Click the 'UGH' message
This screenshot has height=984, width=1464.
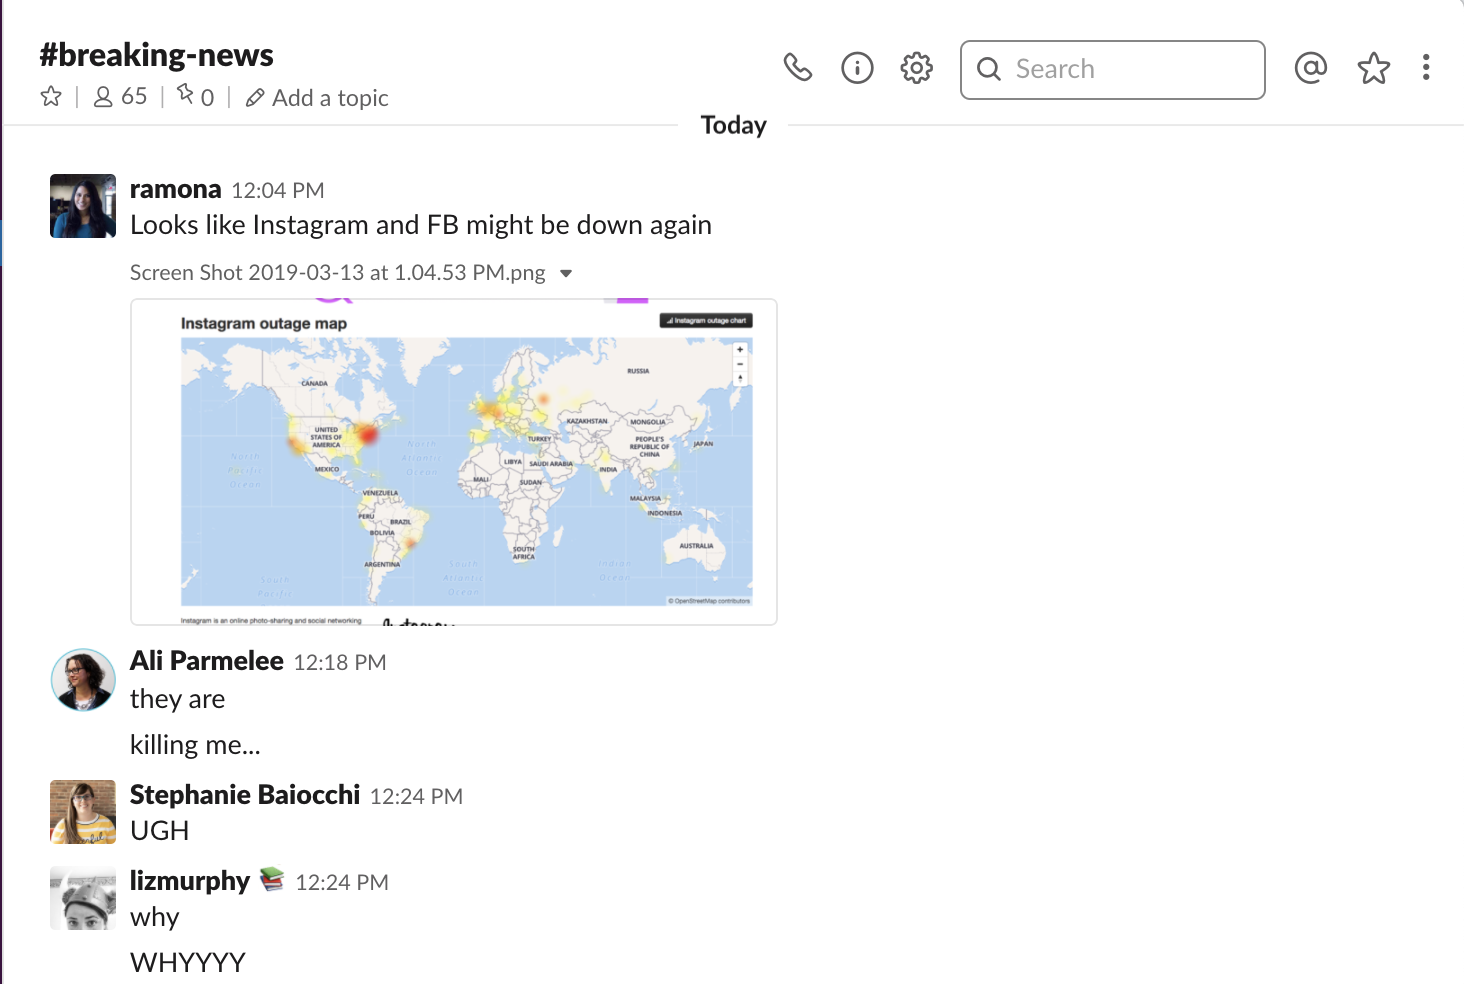point(160,831)
